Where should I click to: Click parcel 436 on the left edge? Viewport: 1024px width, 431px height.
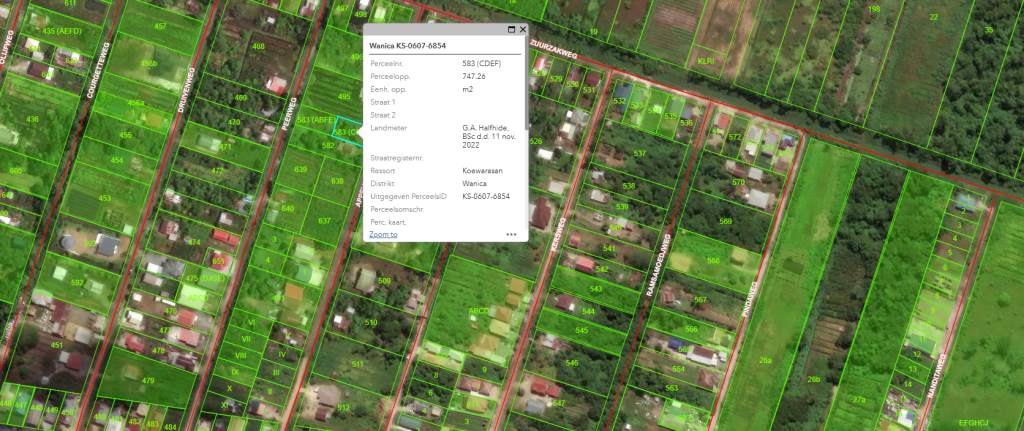coord(32,119)
